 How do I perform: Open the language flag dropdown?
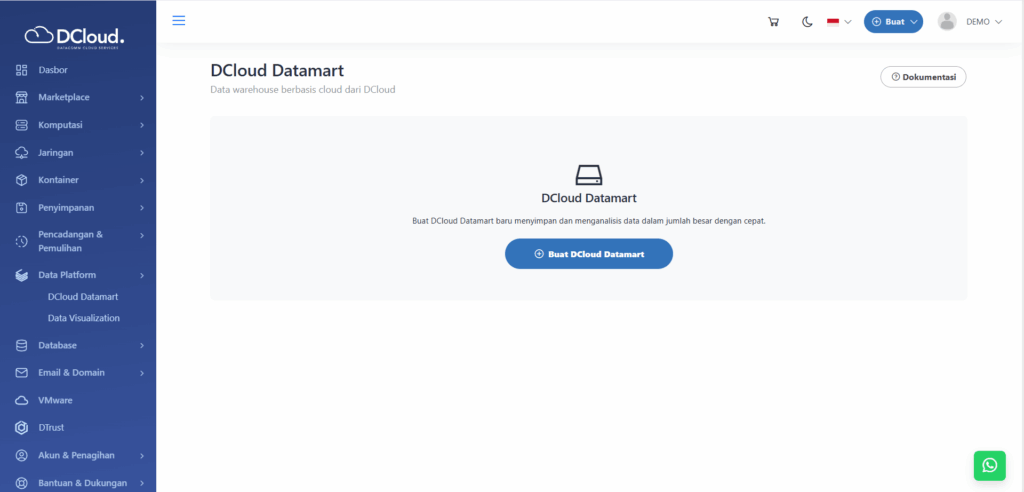click(838, 22)
